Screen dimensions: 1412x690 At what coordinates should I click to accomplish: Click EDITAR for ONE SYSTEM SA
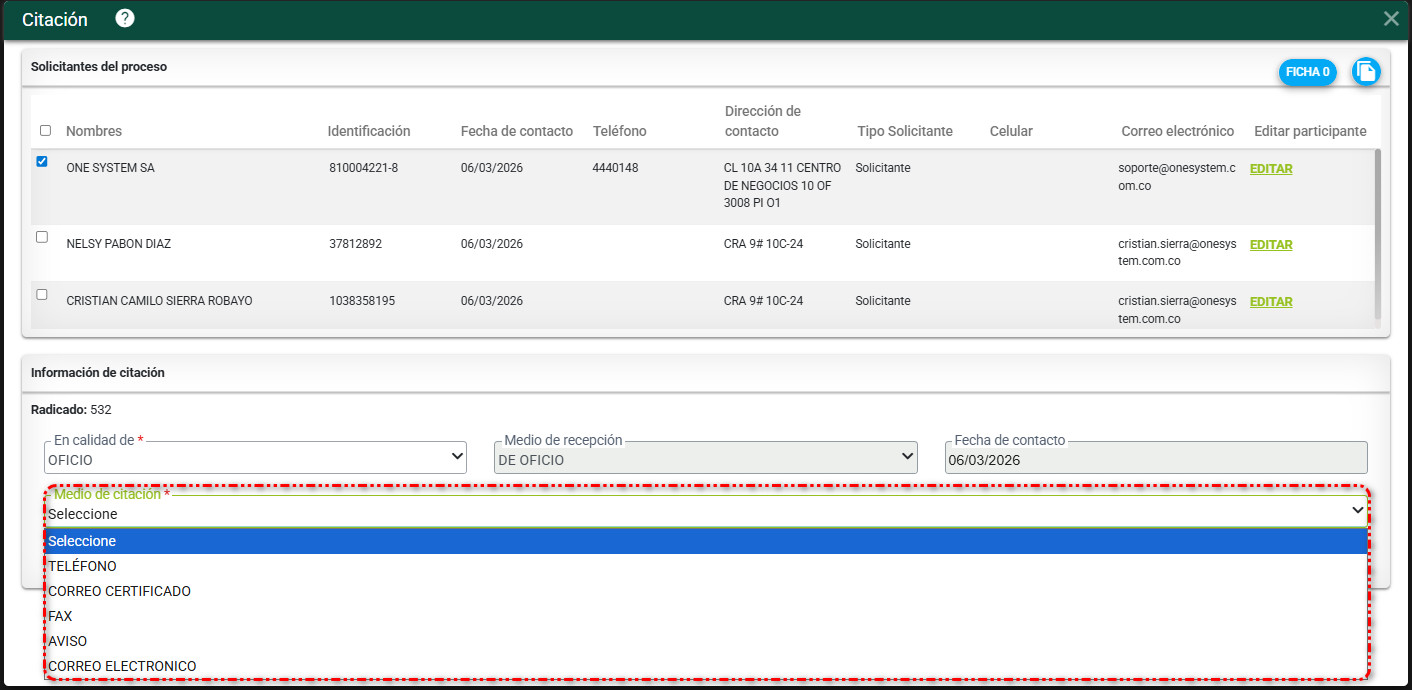[x=1271, y=169]
